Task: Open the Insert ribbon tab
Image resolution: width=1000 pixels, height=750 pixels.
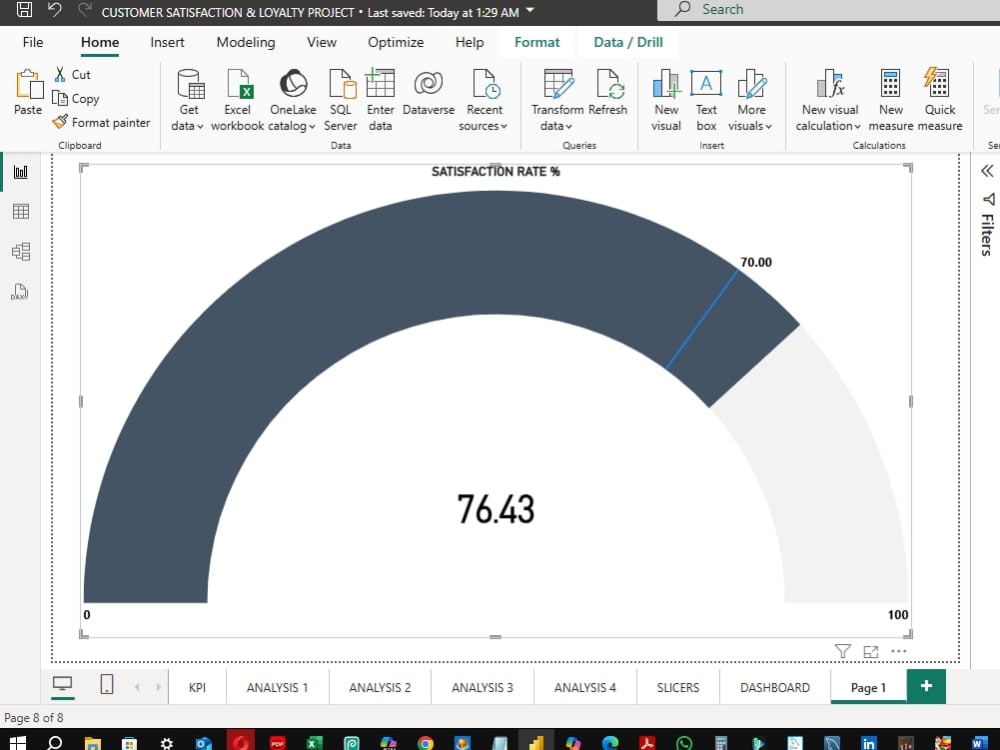Action: tap(167, 42)
